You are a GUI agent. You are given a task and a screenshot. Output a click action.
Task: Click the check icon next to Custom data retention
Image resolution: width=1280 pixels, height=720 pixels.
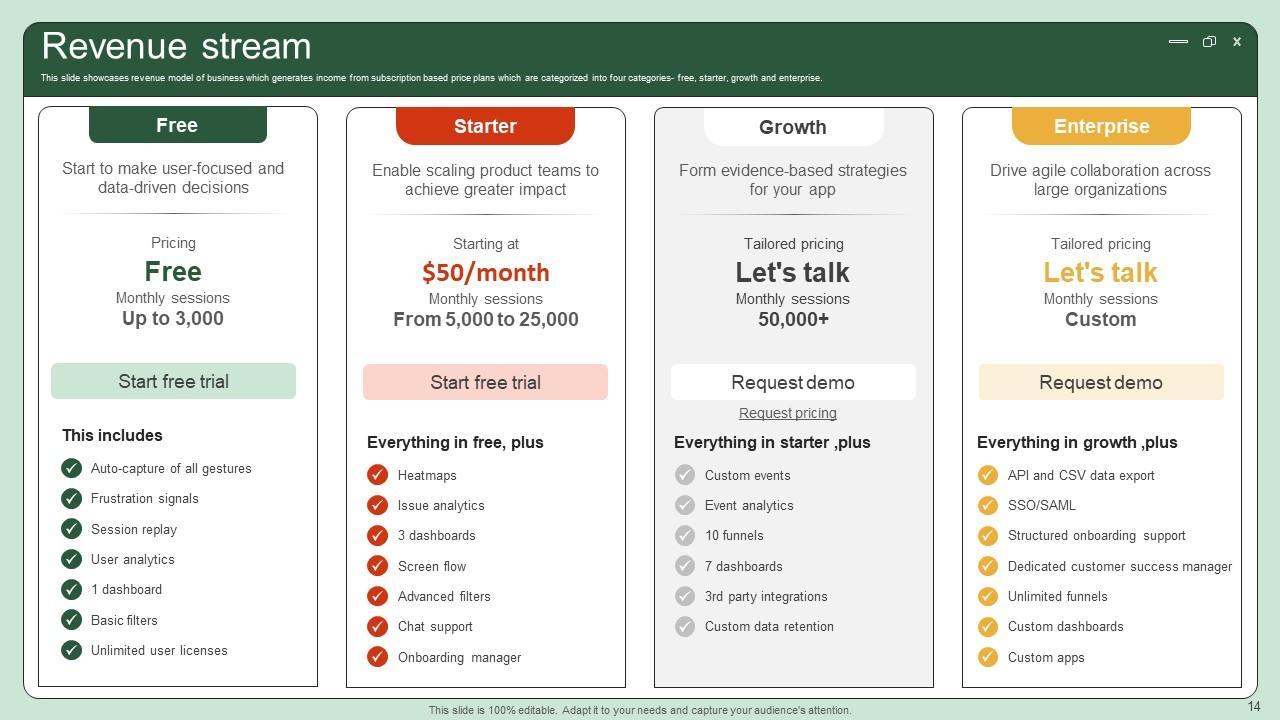(x=685, y=626)
